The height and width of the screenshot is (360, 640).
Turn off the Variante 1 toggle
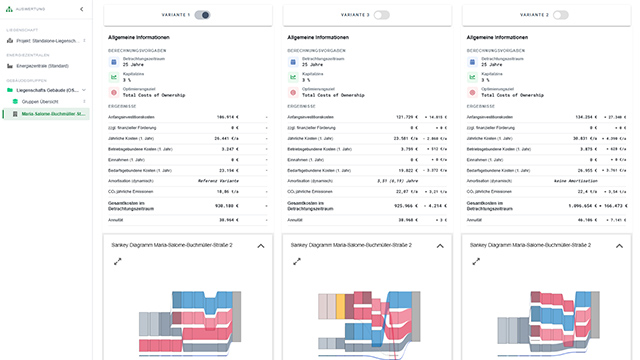(x=202, y=15)
